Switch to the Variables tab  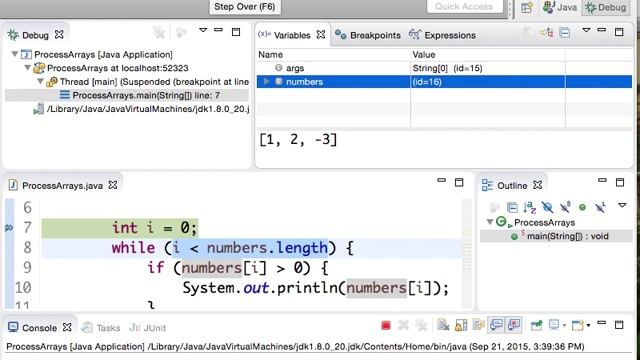click(x=292, y=35)
